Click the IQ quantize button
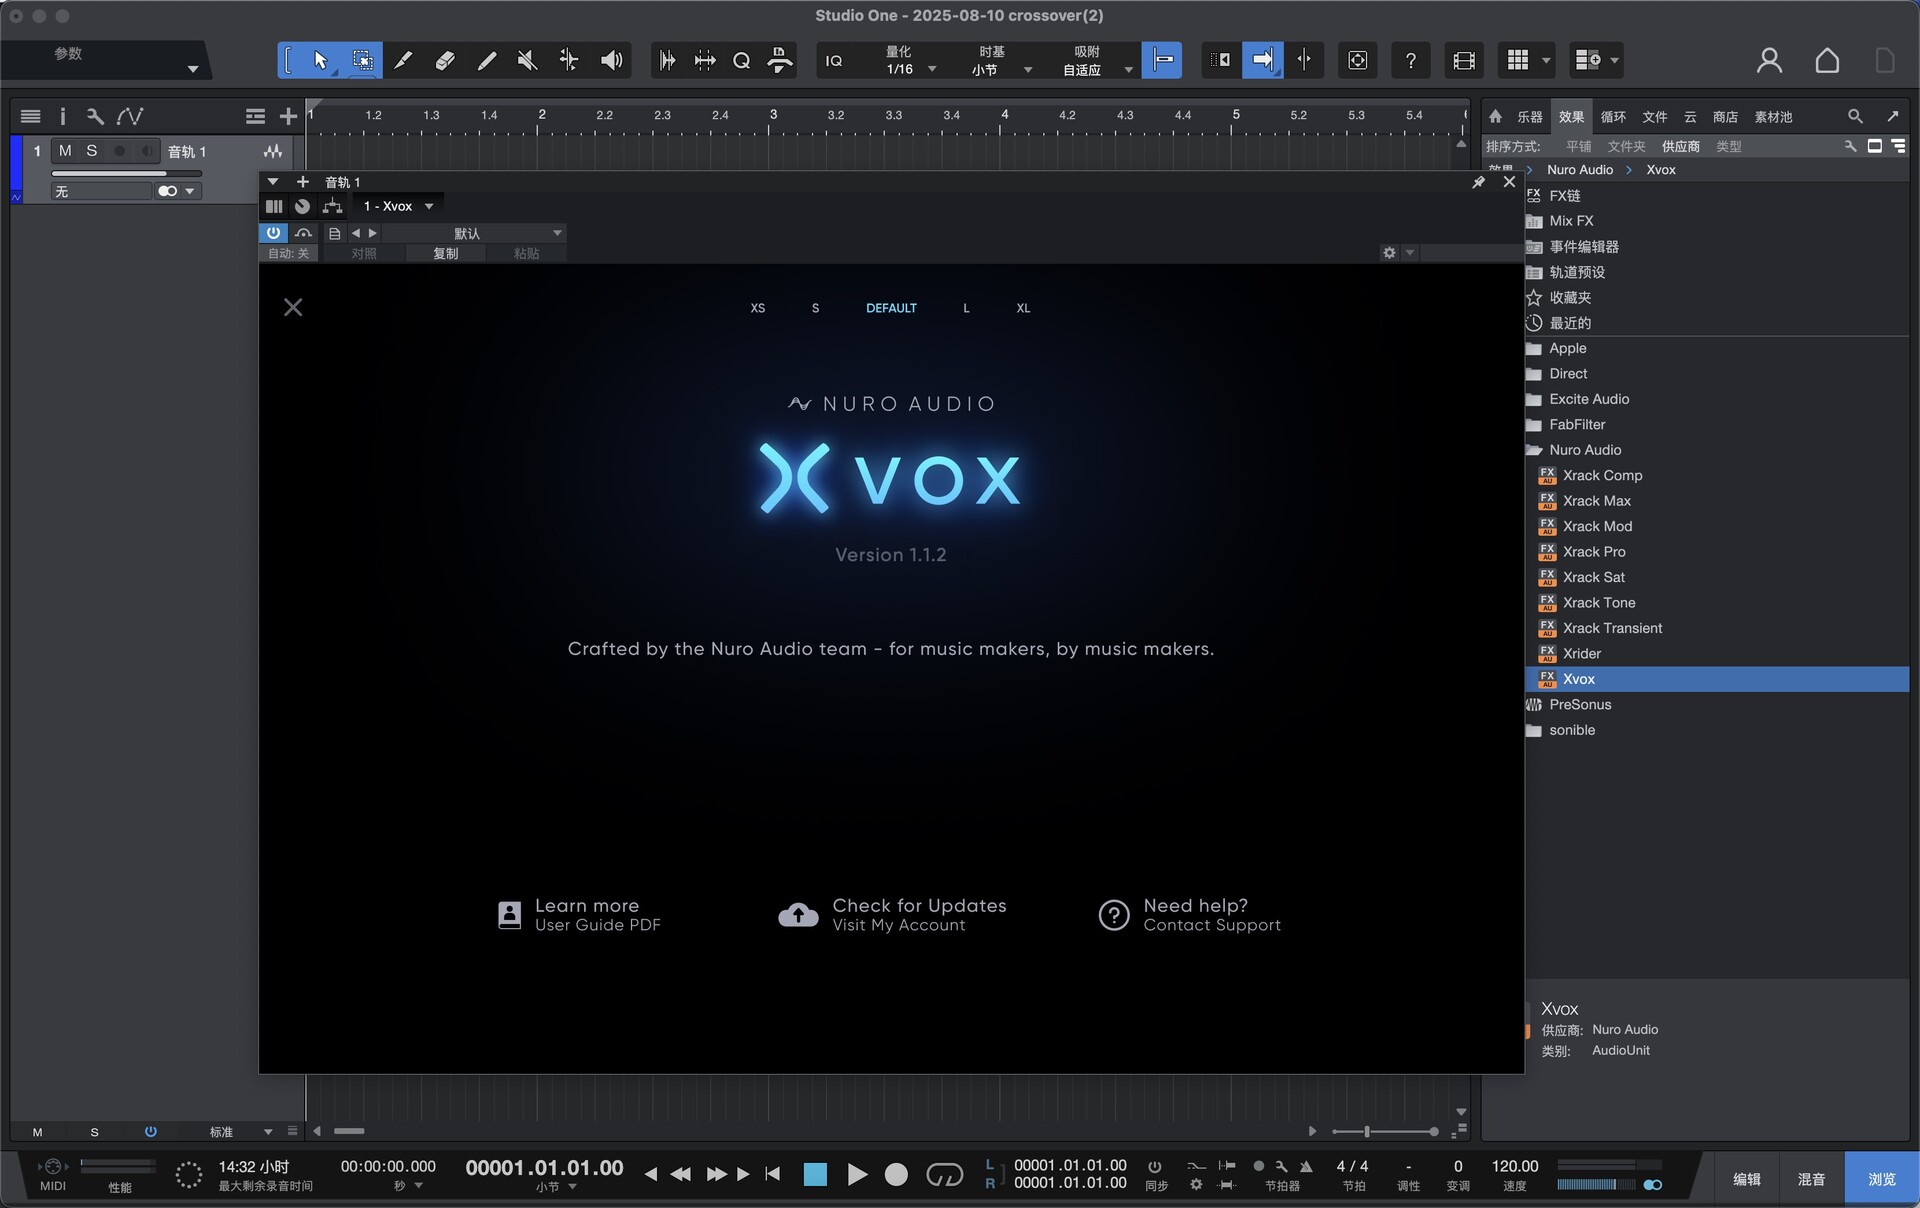Image resolution: width=1920 pixels, height=1208 pixels. [x=834, y=61]
